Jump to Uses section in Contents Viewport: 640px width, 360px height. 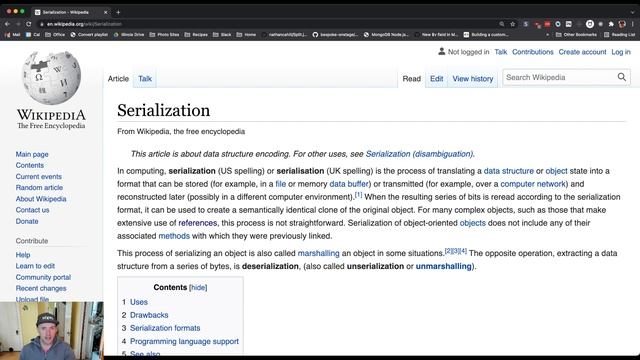coord(139,302)
